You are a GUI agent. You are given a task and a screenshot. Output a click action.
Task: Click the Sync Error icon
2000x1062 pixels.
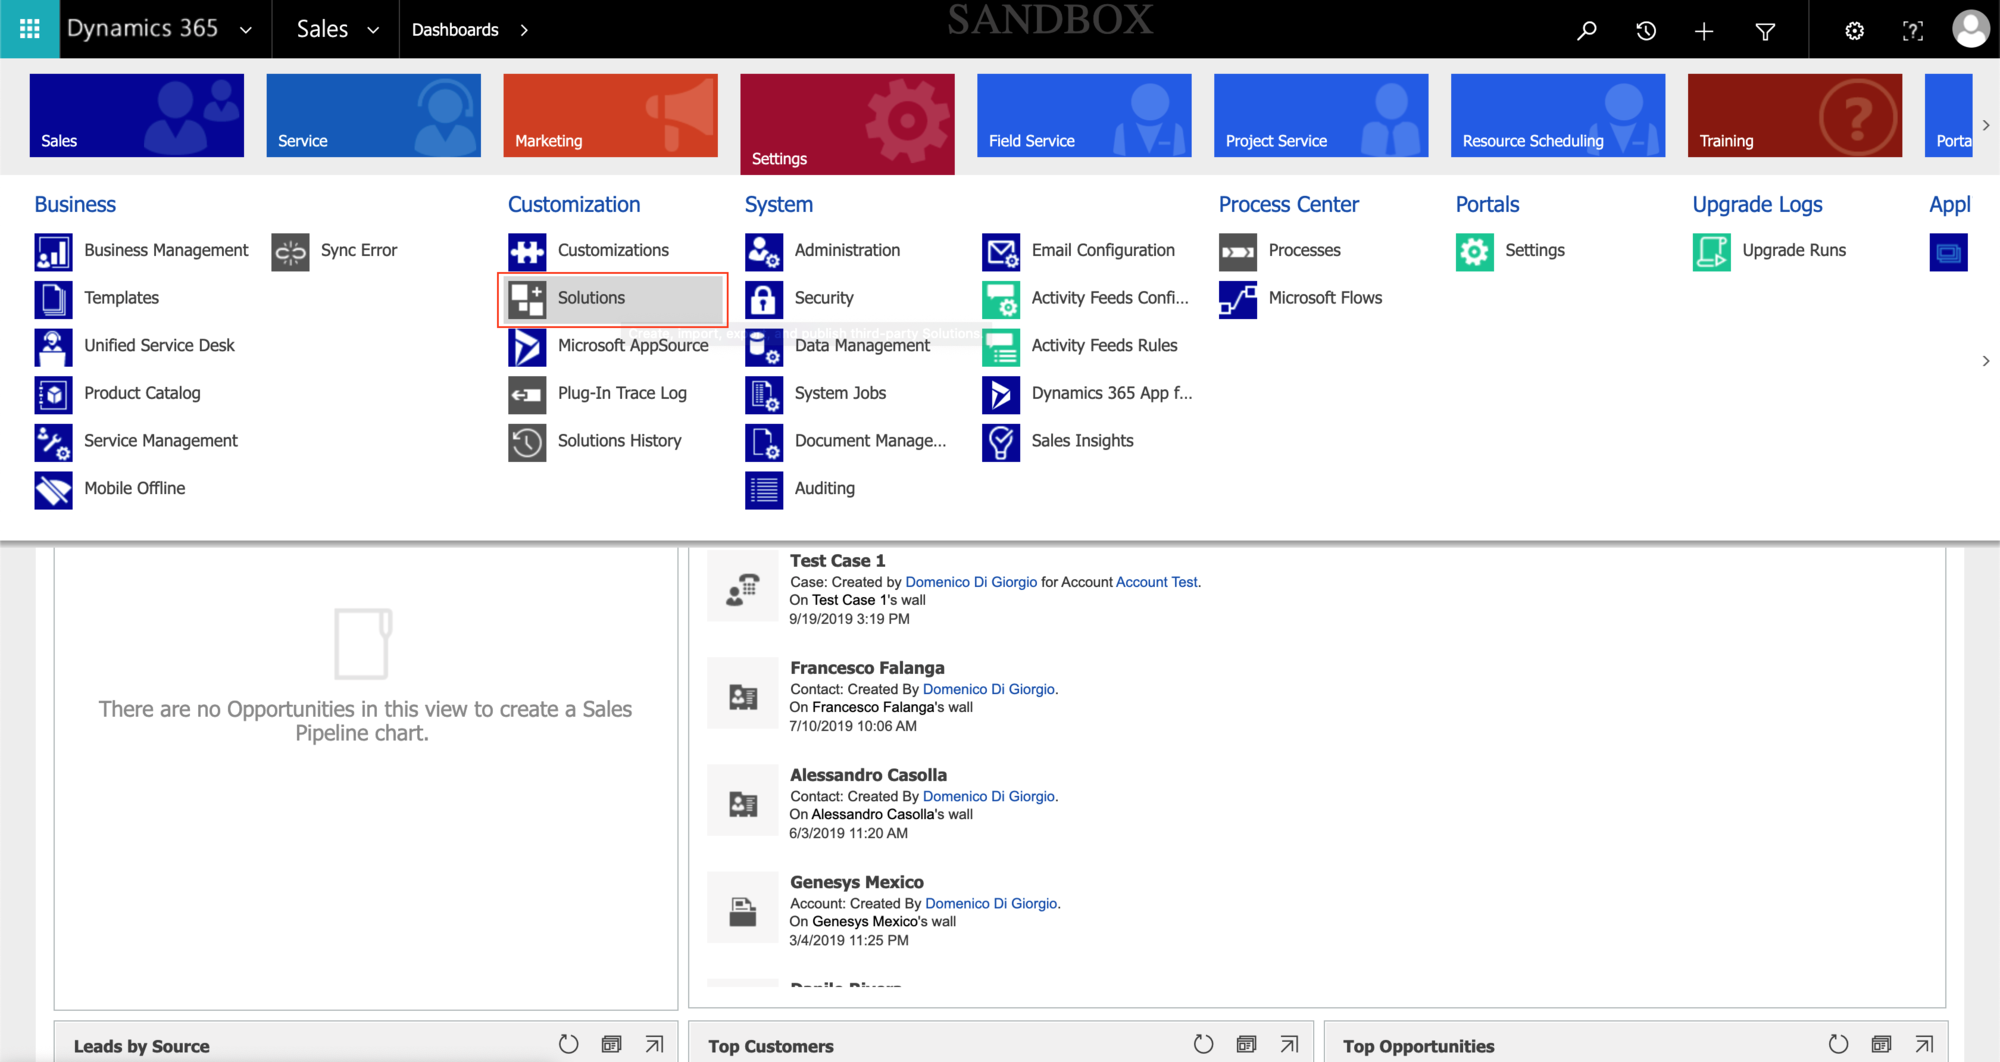pos(290,252)
